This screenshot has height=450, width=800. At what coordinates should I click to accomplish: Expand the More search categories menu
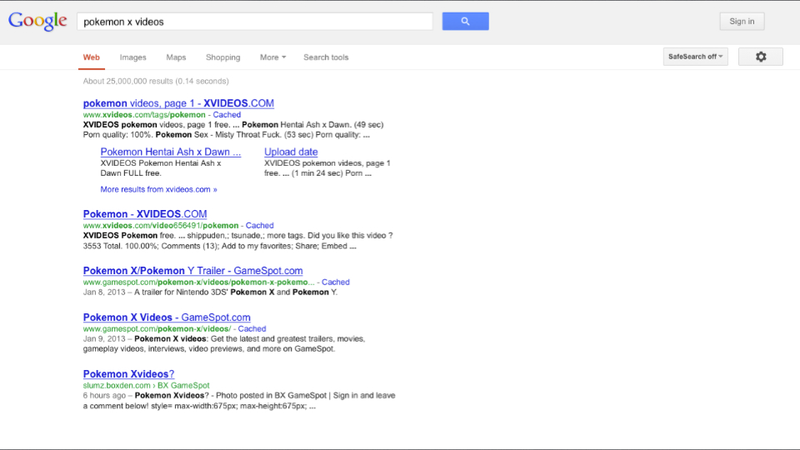273,57
